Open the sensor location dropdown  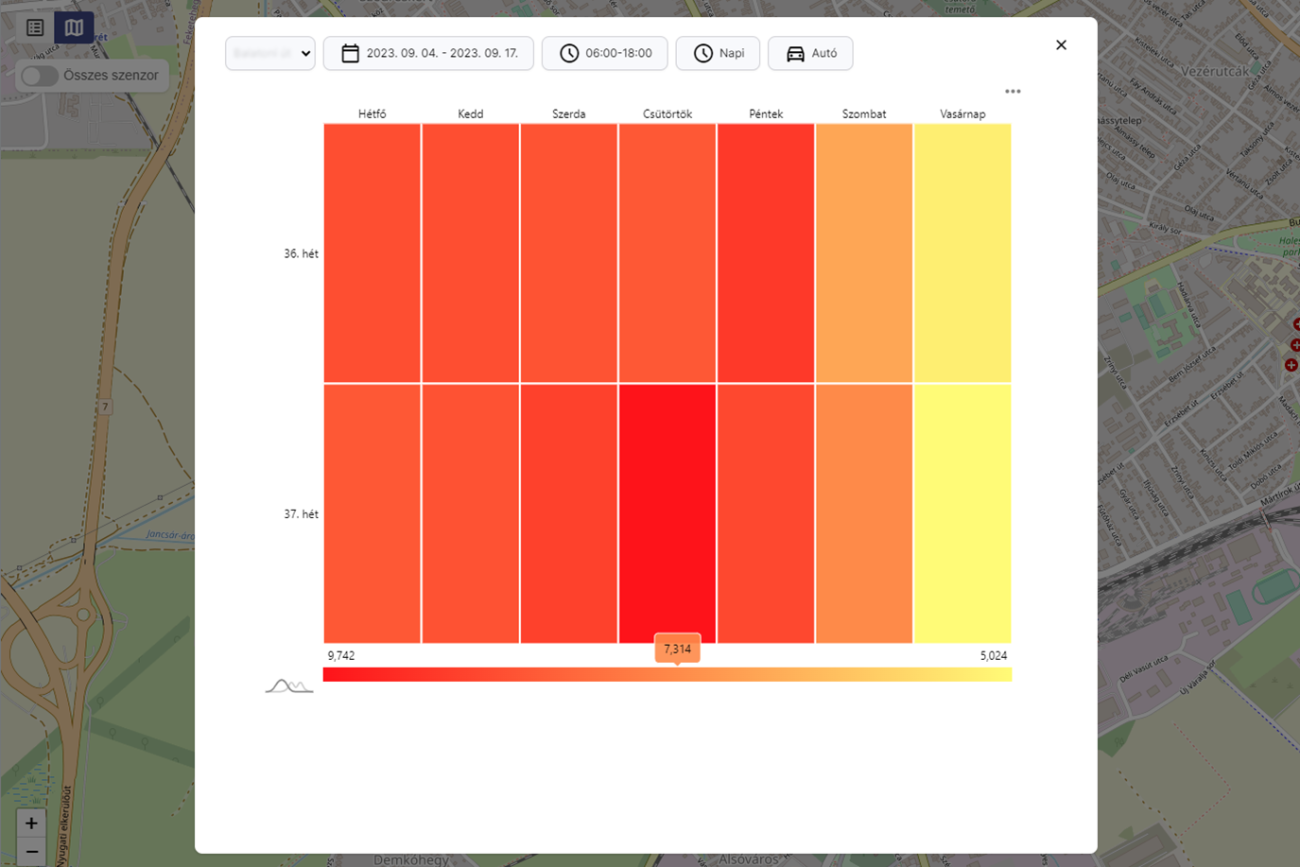tap(270, 53)
